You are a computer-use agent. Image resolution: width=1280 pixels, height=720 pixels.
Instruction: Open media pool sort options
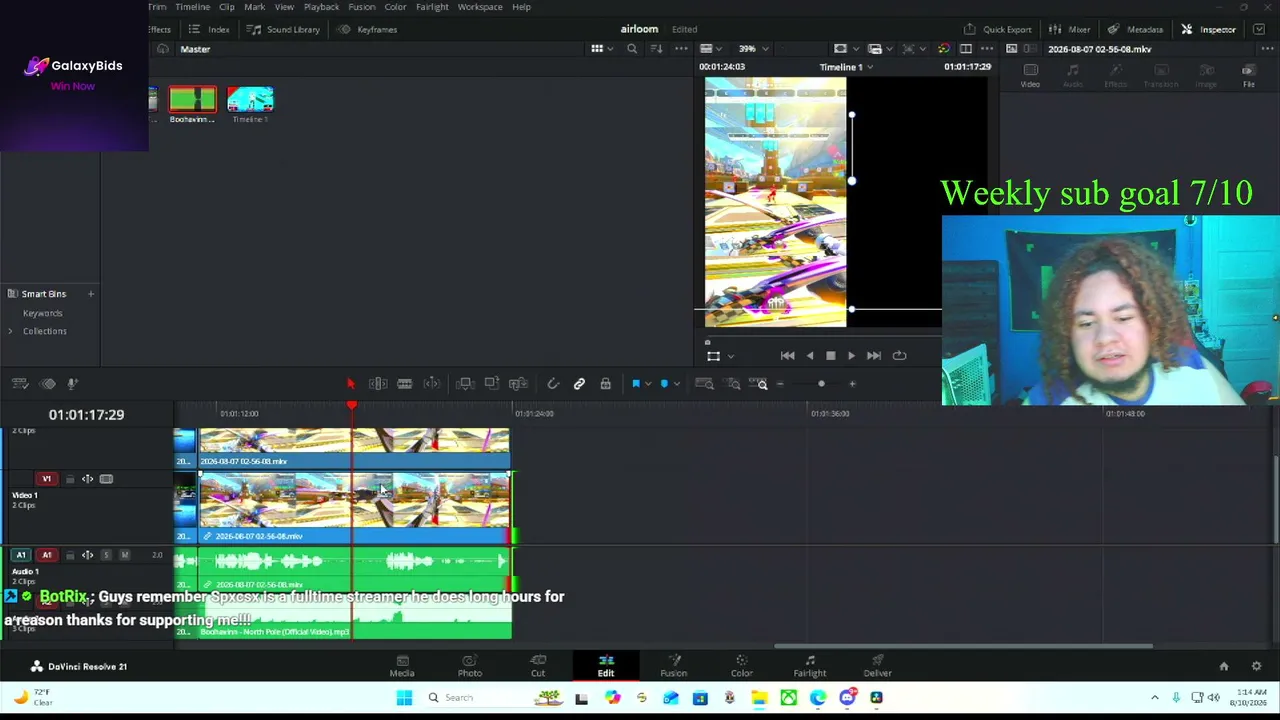(x=657, y=49)
